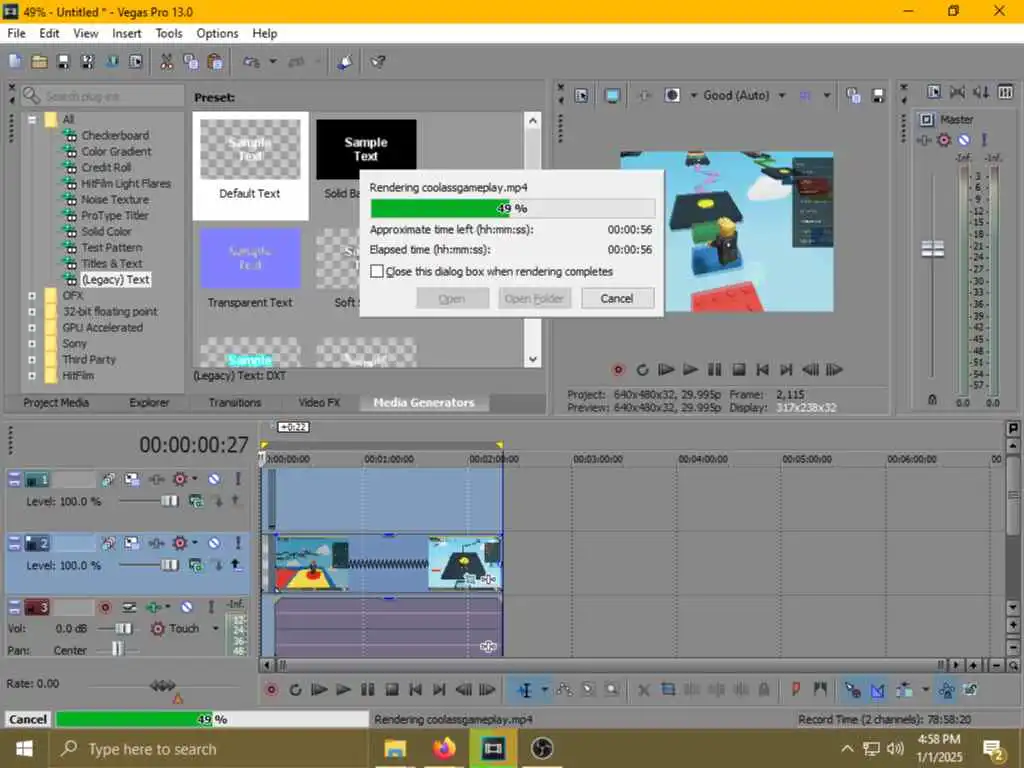Click Cancel in the rendering dialog

tap(616, 298)
